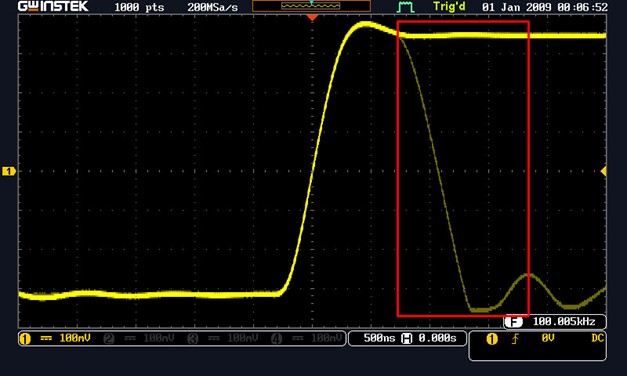
Task: Select the rising edge trigger slope icon
Action: [515, 339]
